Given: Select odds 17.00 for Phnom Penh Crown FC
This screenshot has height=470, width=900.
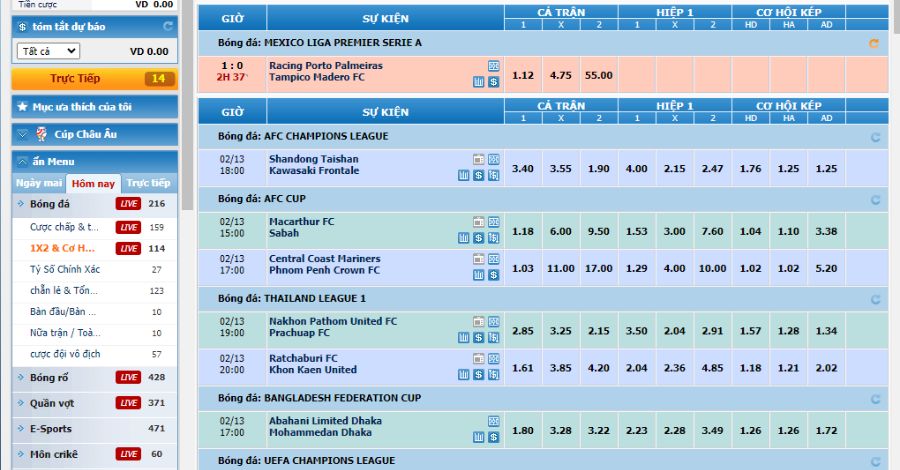Looking at the screenshot, I should coord(599,269).
